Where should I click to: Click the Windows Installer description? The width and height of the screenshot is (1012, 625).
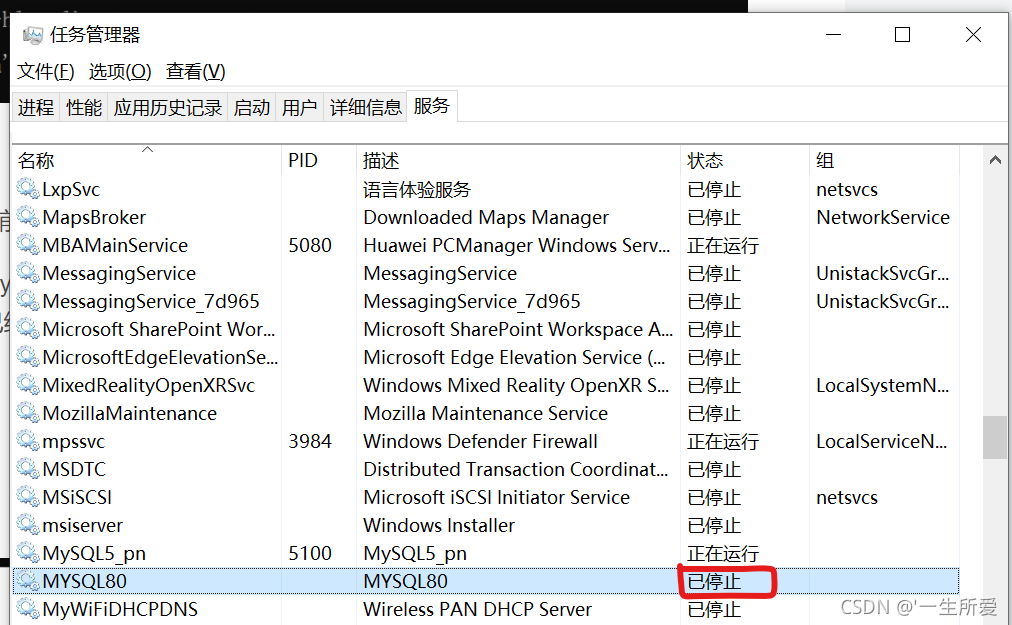[439, 525]
